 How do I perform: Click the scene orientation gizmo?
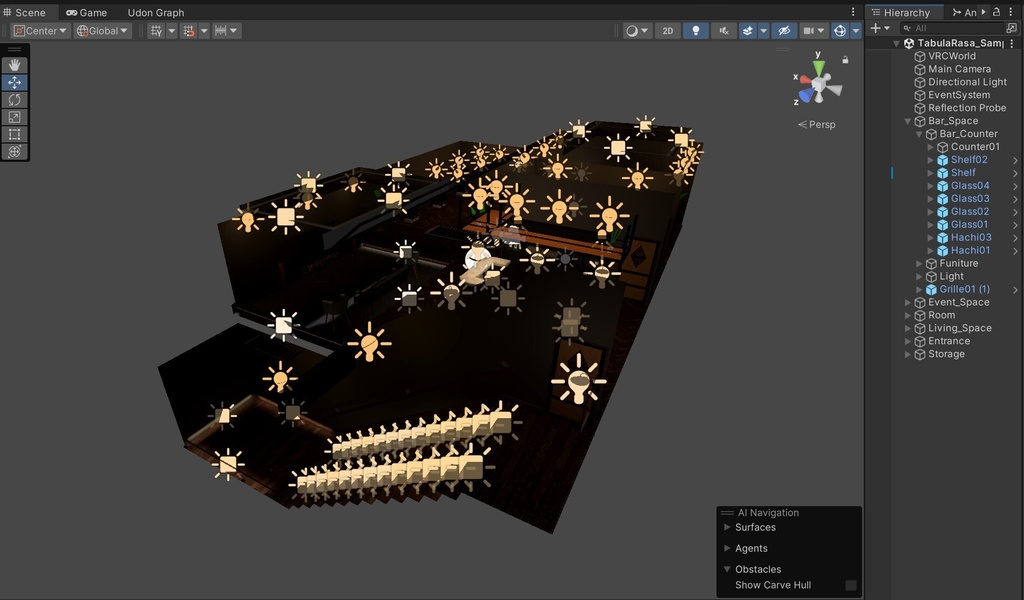[x=818, y=84]
